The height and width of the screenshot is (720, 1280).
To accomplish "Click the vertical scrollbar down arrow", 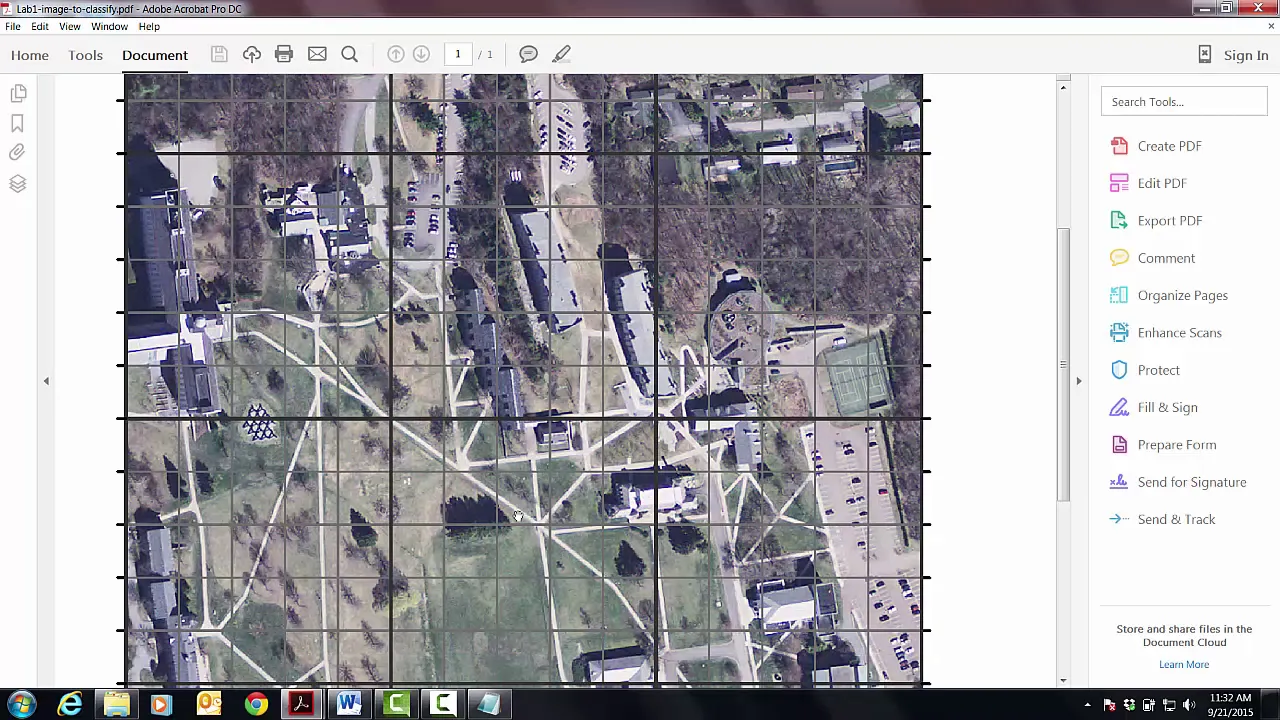I will 1063,681.
